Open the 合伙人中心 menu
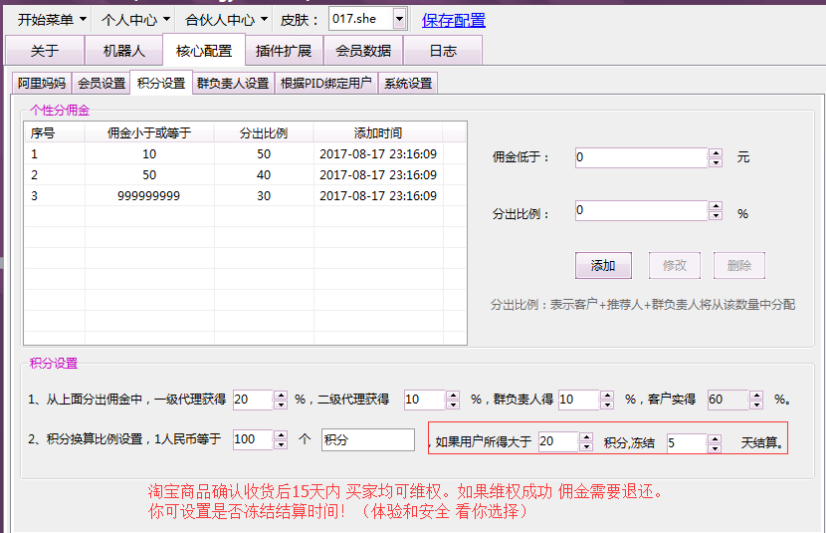This screenshot has height=533, width=826. click(227, 19)
